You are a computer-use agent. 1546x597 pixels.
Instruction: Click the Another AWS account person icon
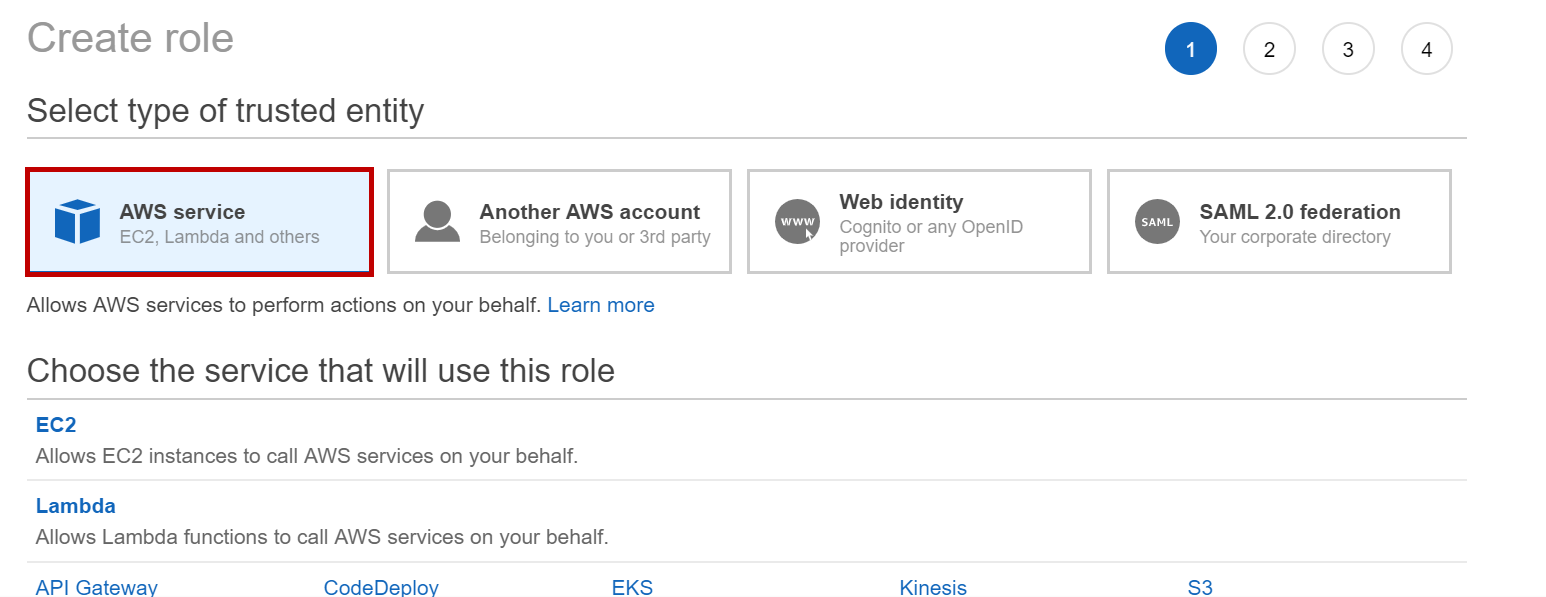(437, 222)
